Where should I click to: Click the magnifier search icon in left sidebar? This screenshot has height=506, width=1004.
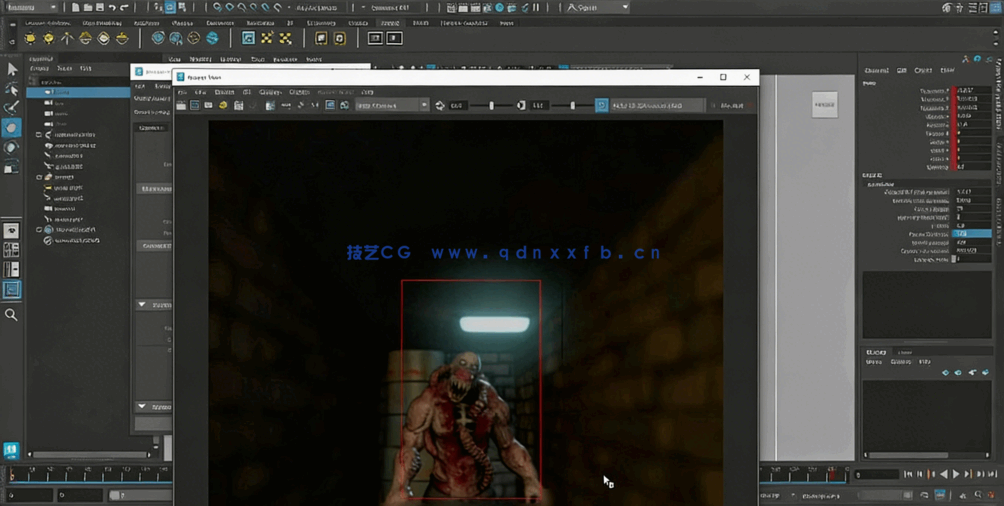[x=11, y=315]
